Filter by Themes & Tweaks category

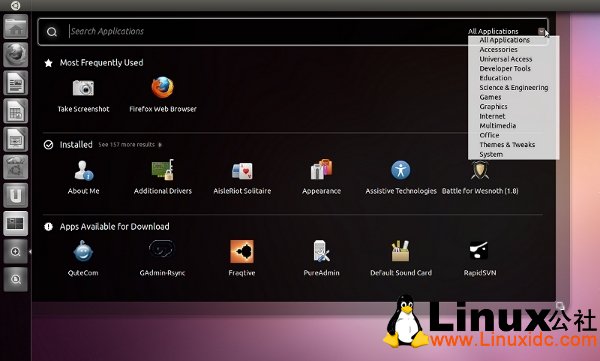[x=507, y=145]
